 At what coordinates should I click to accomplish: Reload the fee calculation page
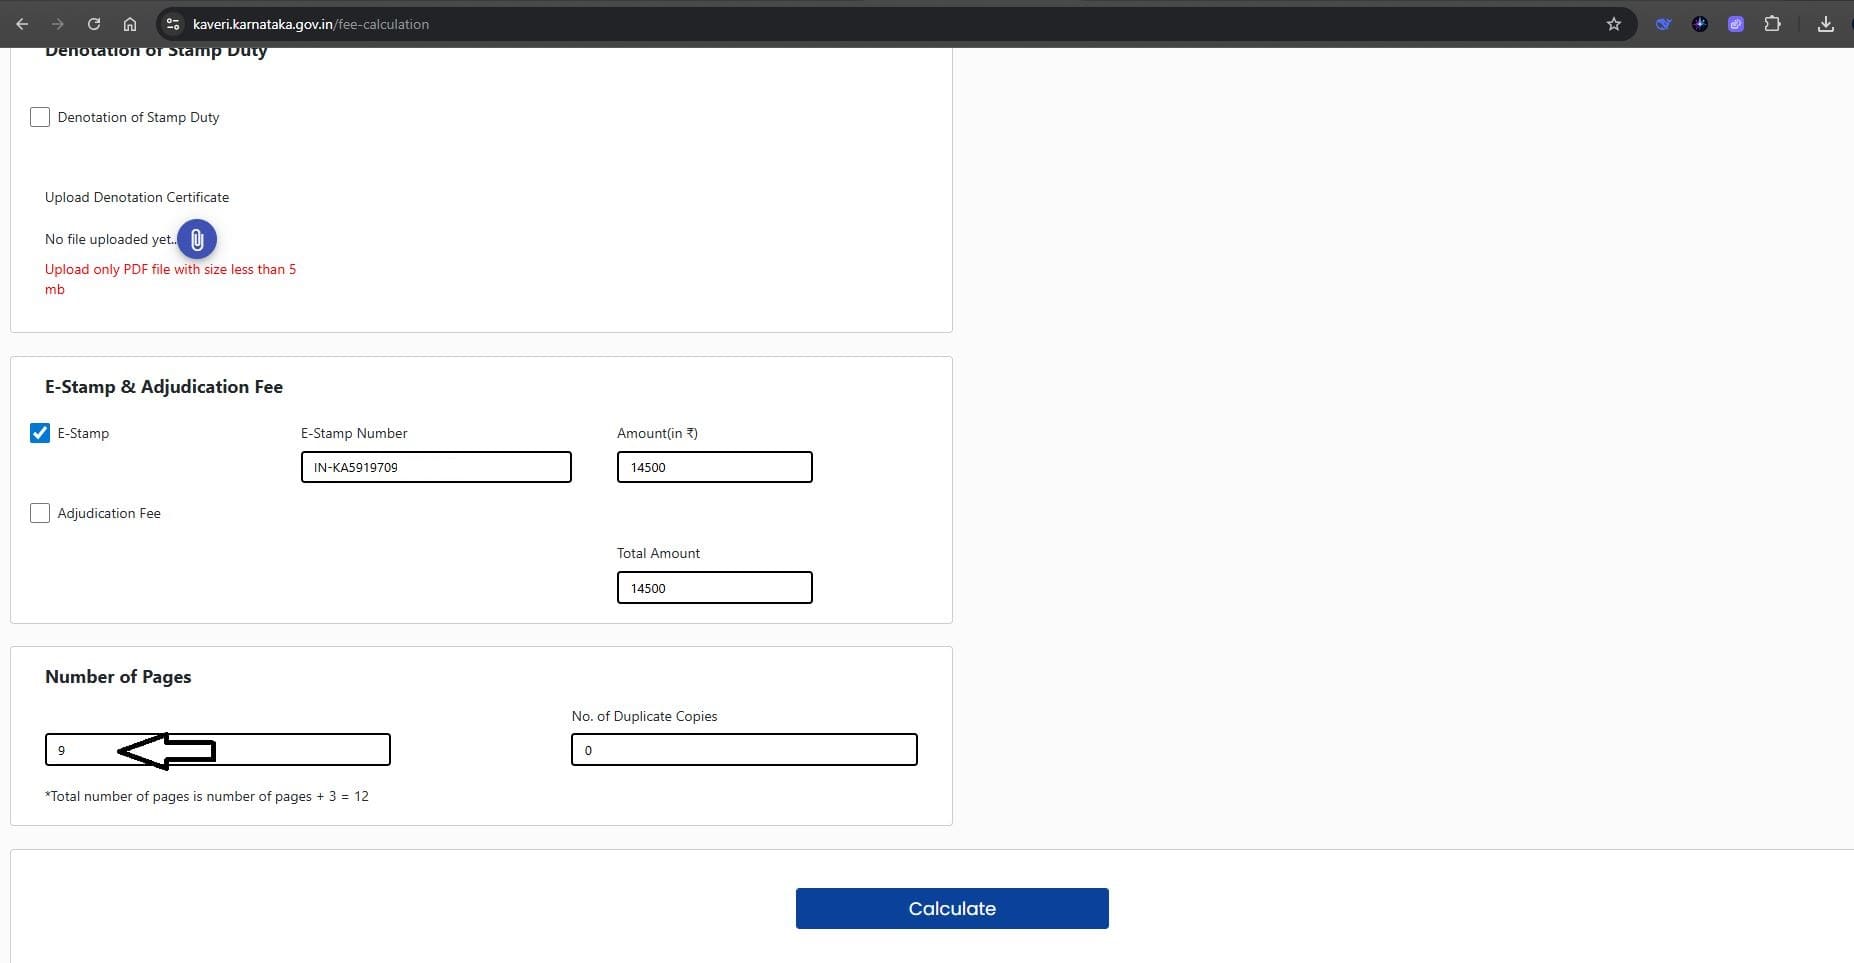tap(94, 24)
